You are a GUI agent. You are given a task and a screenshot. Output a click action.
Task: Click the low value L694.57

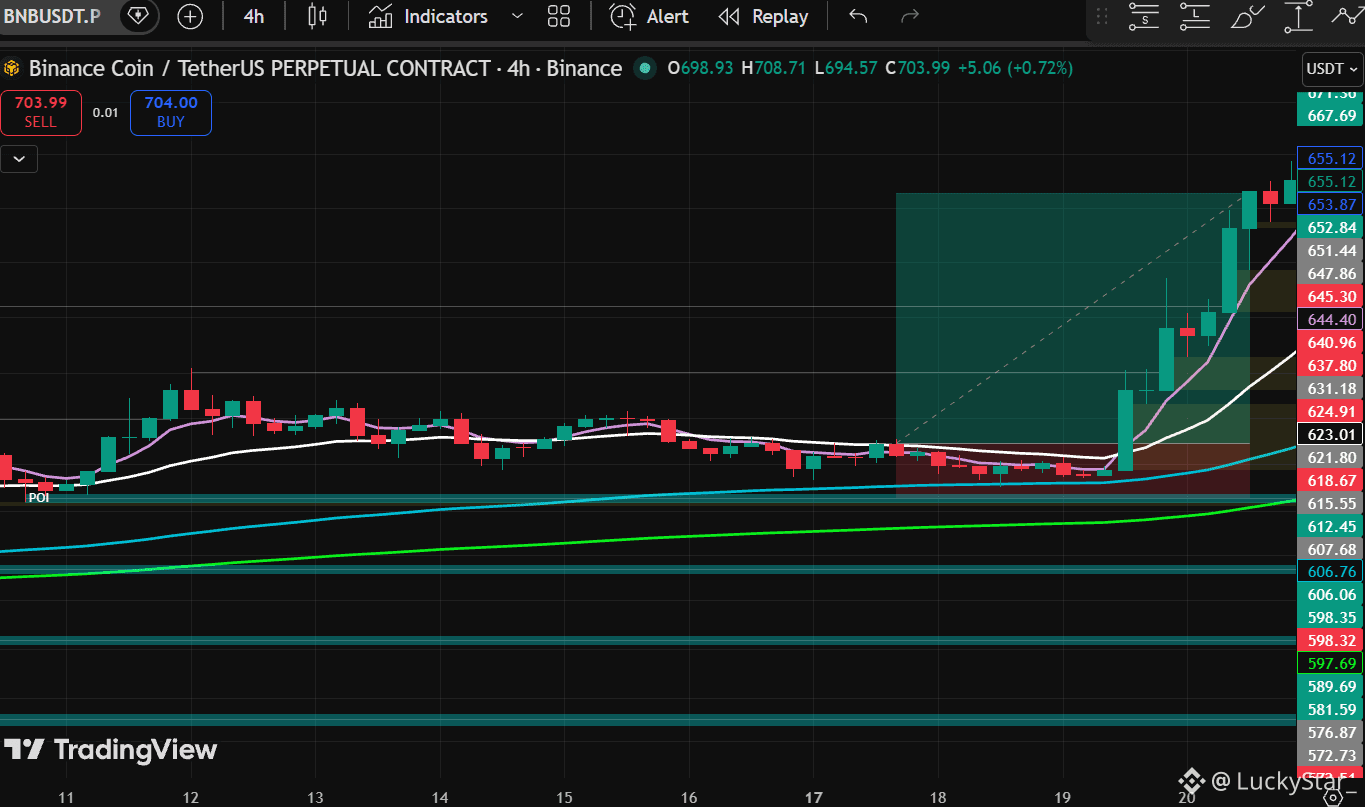[x=846, y=68]
